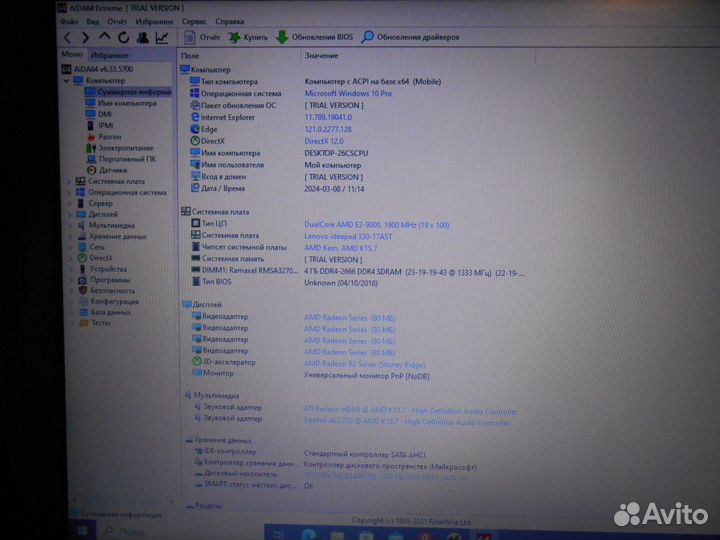Open the Вид menu
Image resolution: width=720 pixels, height=540 pixels.
(92, 22)
